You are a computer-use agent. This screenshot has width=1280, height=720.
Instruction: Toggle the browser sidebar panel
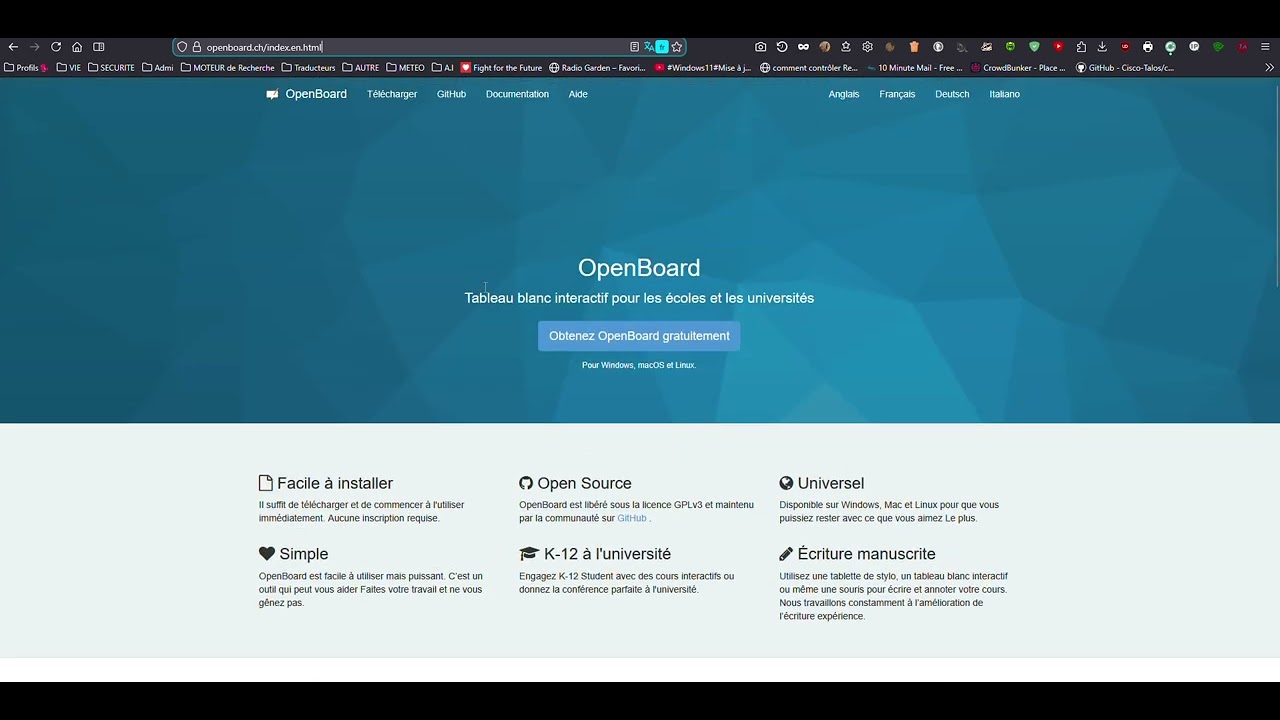tap(99, 47)
